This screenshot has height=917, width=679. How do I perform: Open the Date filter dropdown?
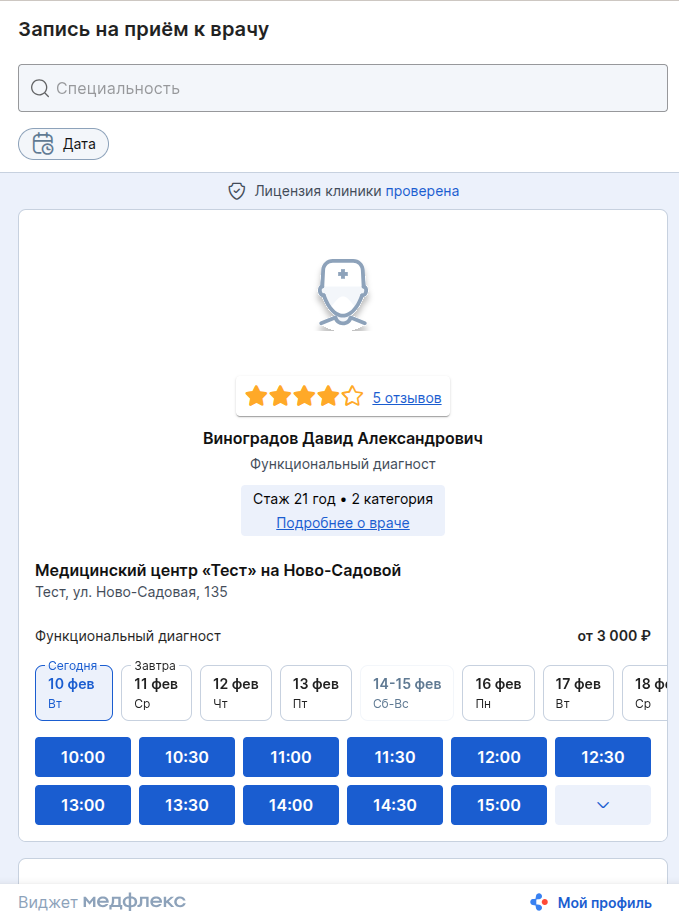pyautogui.click(x=64, y=144)
